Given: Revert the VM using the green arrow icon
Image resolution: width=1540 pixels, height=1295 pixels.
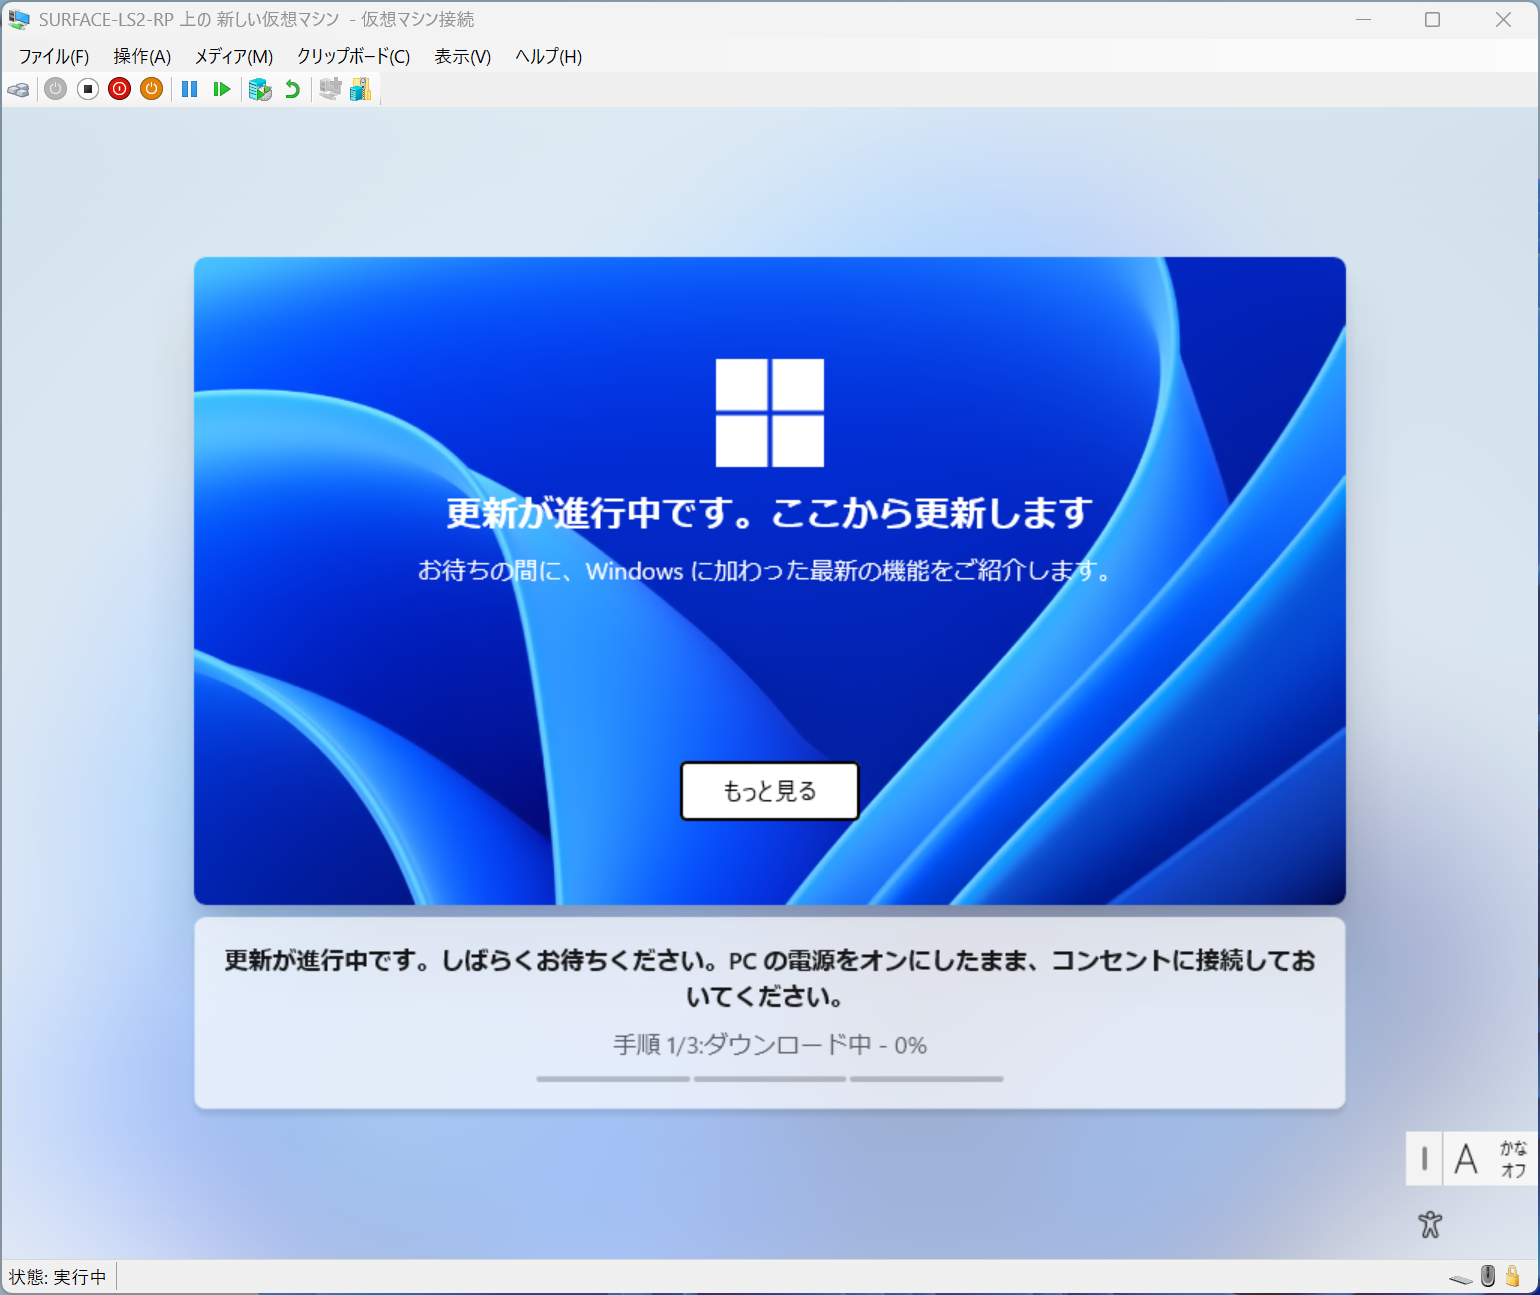Looking at the screenshot, I should (x=290, y=89).
